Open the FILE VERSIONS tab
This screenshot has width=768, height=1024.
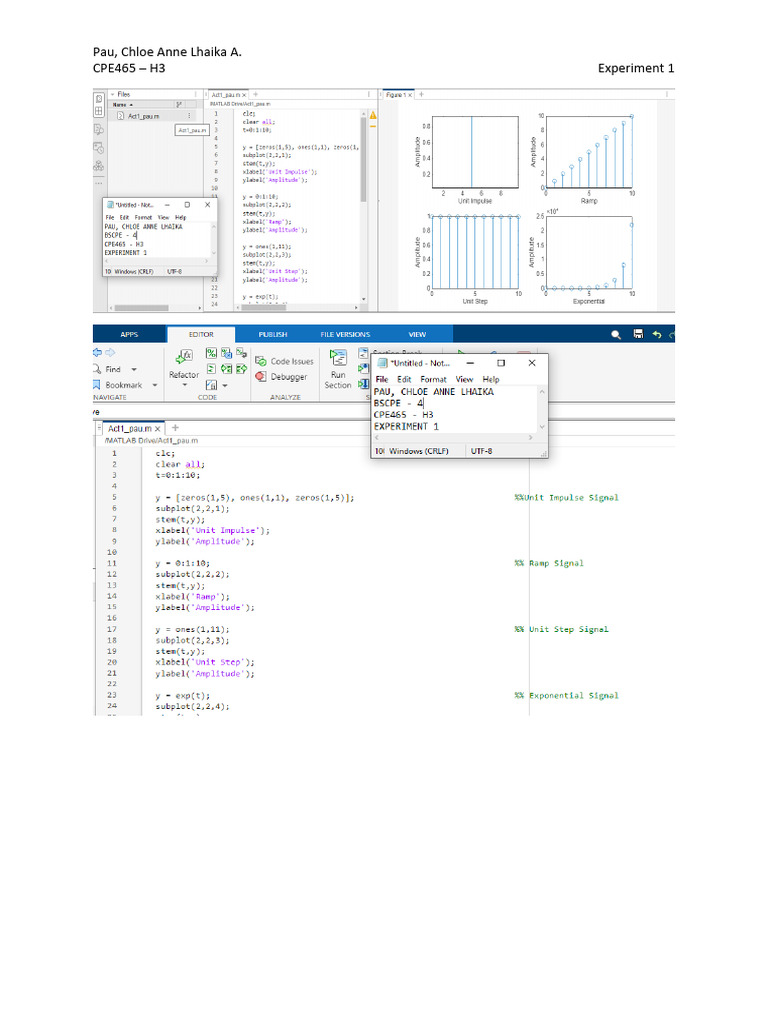click(x=345, y=334)
